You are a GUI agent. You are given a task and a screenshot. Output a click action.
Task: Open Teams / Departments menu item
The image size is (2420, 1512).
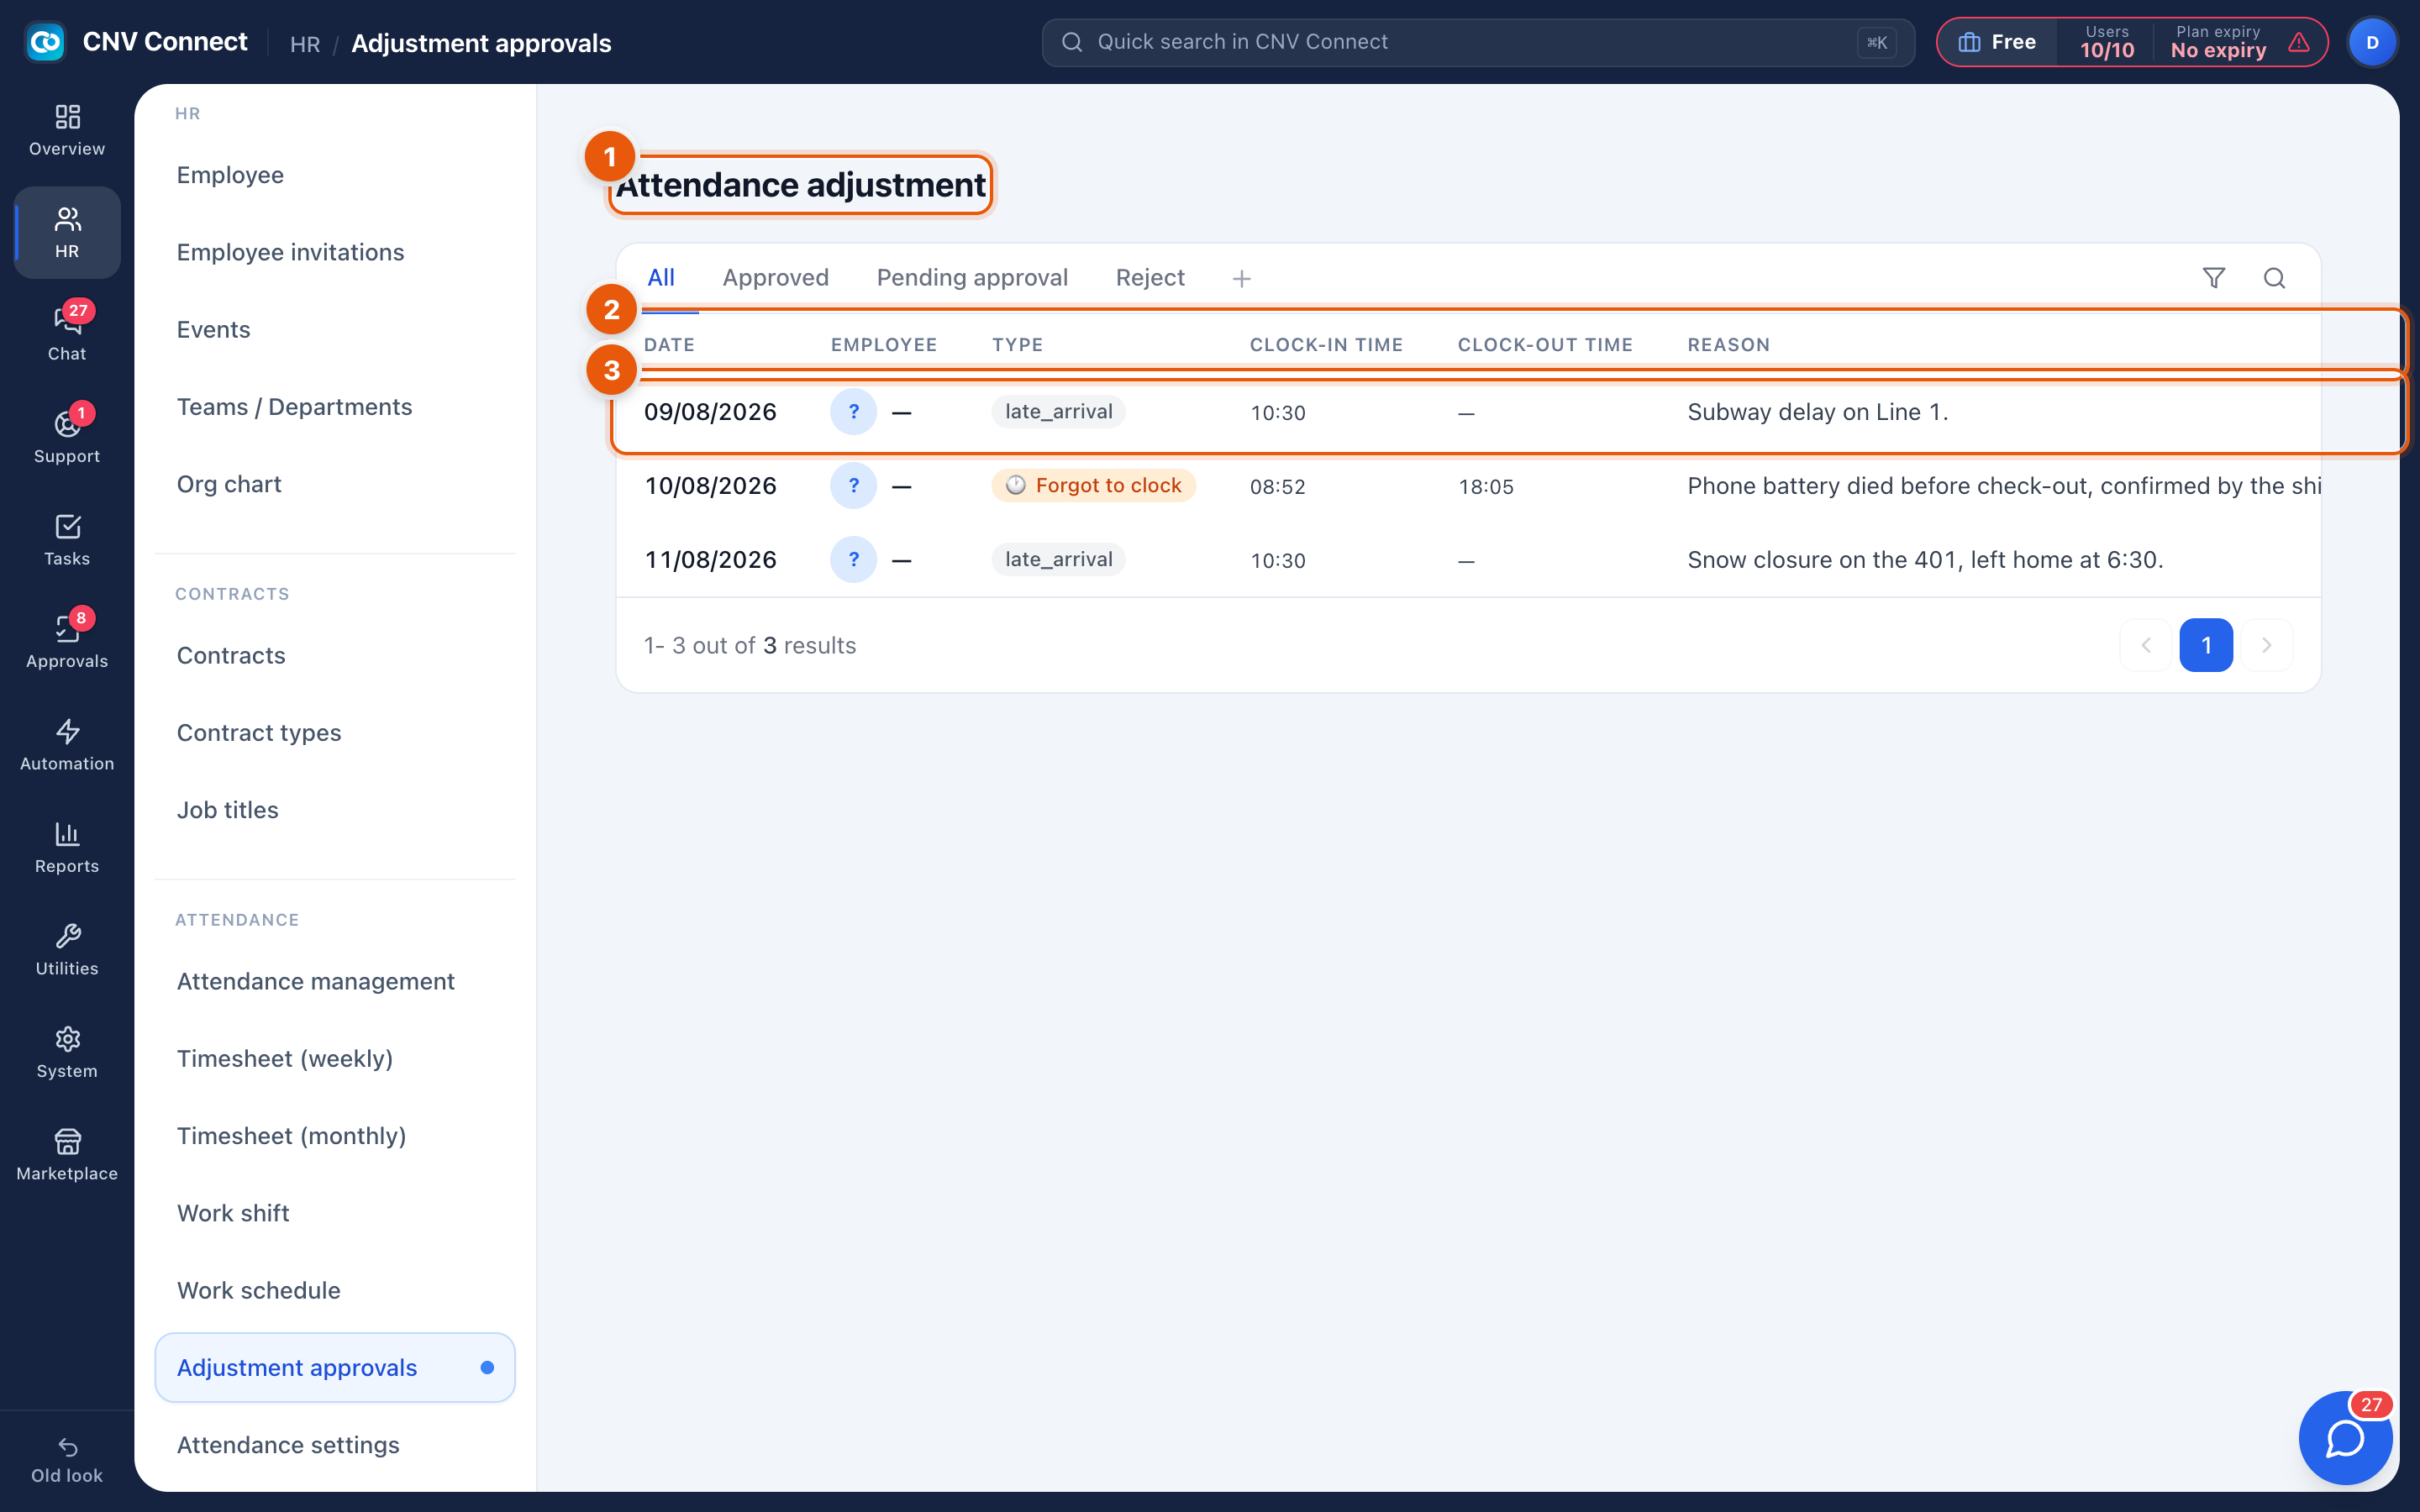click(x=335, y=407)
